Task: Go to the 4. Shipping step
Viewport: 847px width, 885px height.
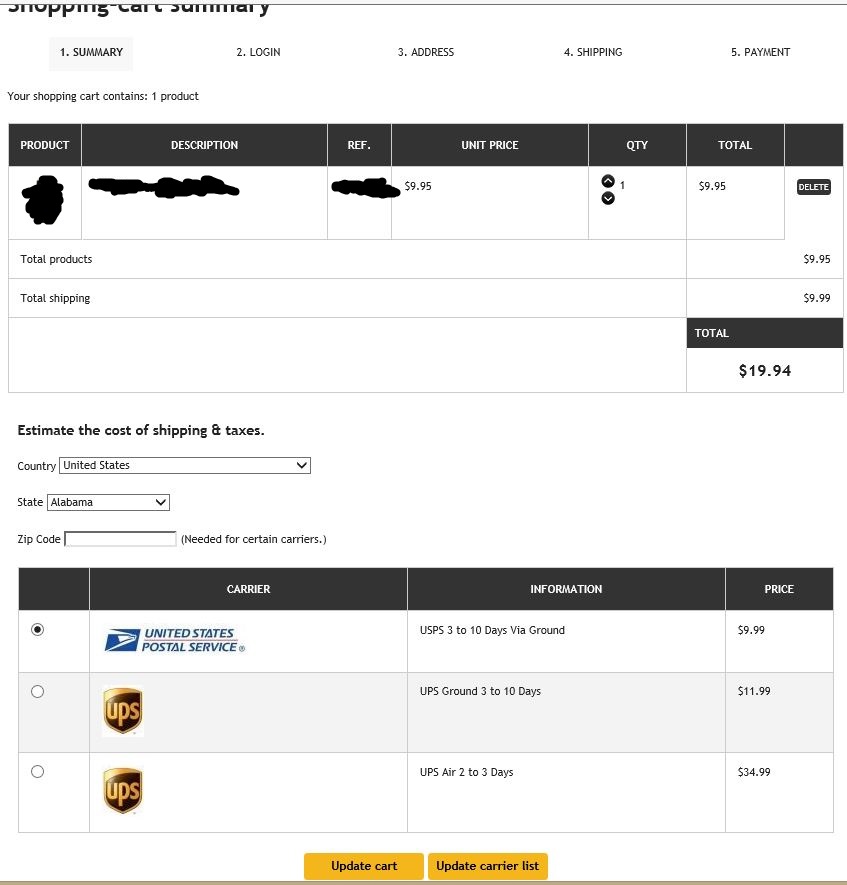Action: click(x=593, y=53)
